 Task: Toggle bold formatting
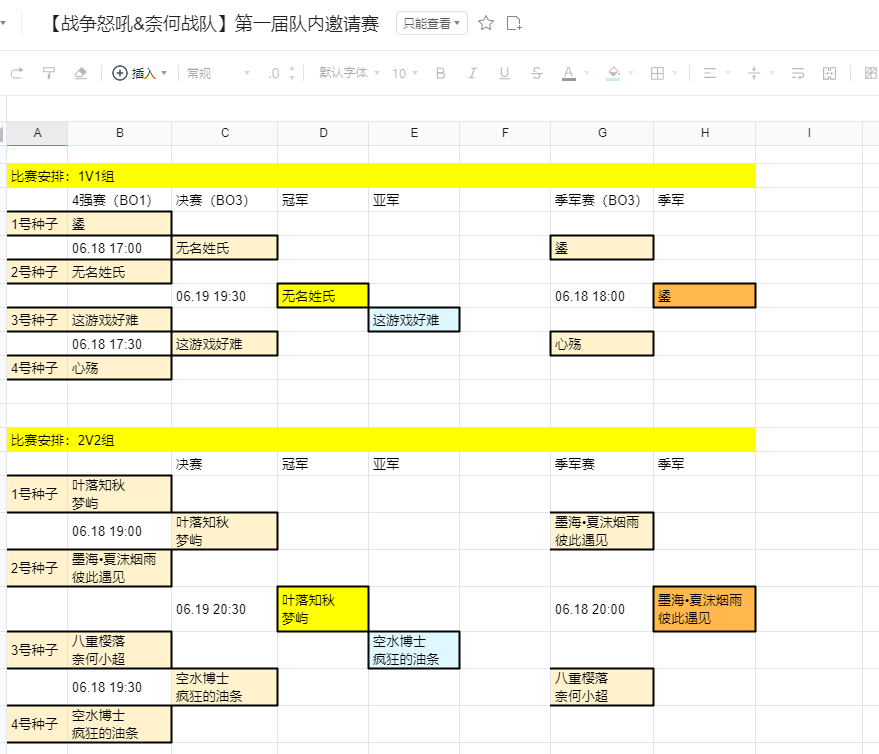coord(441,73)
